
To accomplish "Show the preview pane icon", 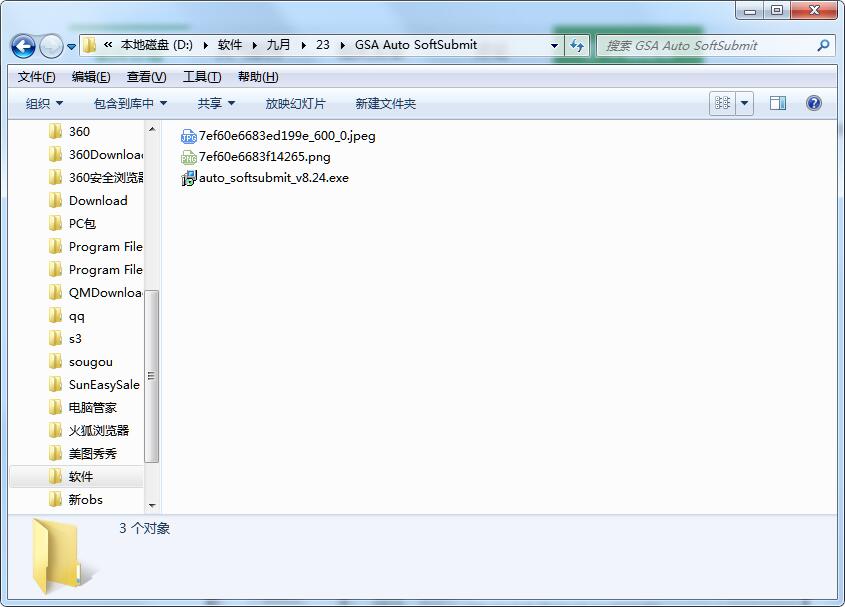I will (x=777, y=102).
